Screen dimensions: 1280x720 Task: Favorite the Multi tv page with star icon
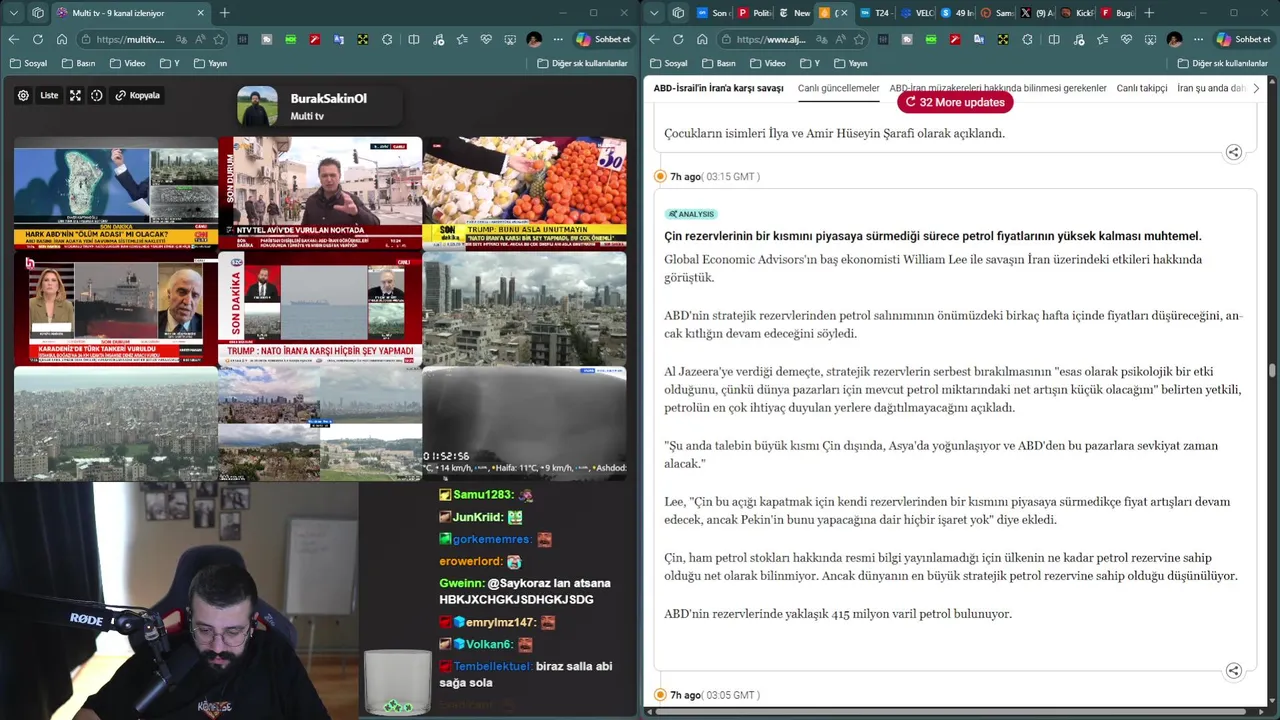pyautogui.click(x=219, y=39)
